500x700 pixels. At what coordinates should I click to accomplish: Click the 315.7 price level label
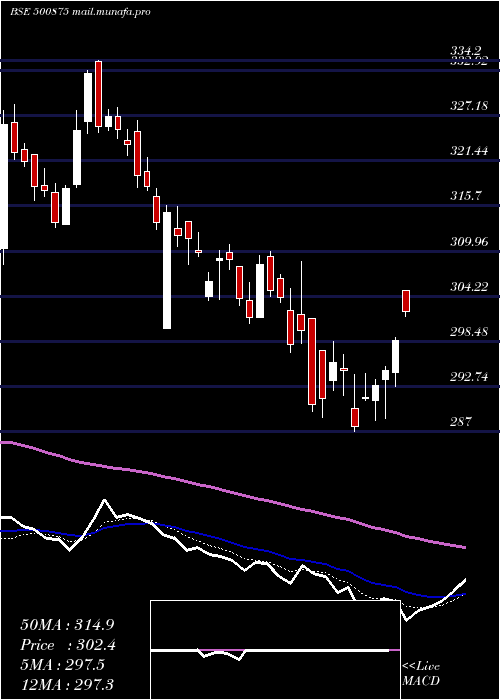click(x=466, y=196)
